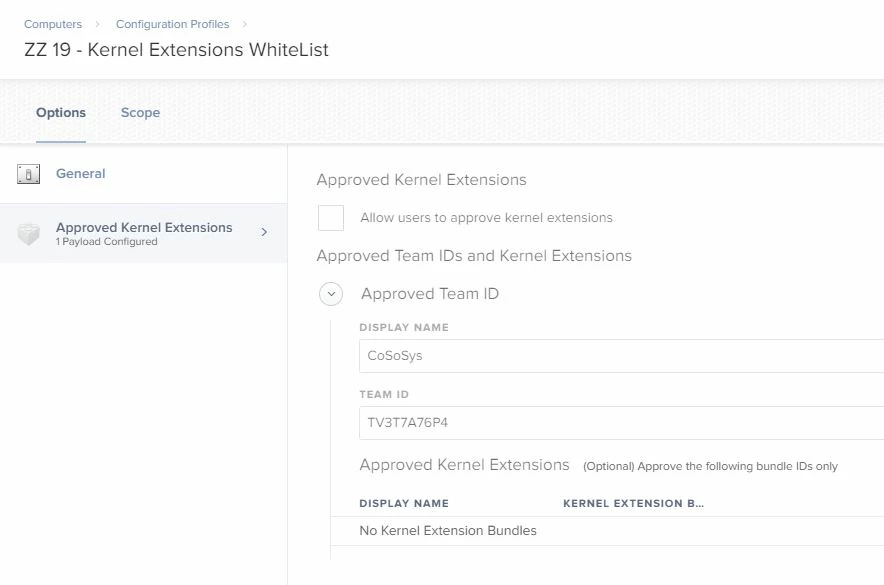Click the optional bundle IDs note
The width and height of the screenshot is (884, 585).
tap(710, 467)
